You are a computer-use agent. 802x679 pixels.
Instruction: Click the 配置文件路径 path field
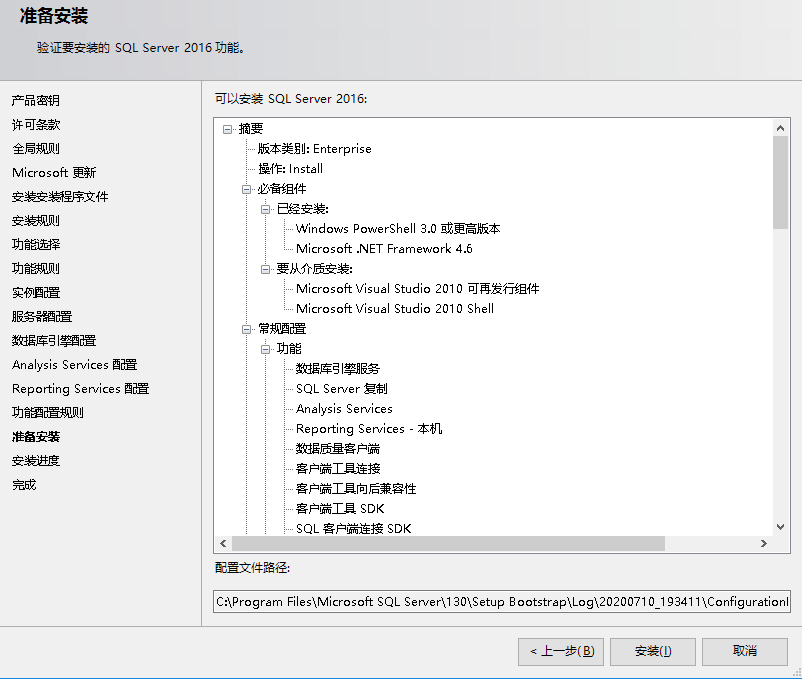tap(502, 602)
